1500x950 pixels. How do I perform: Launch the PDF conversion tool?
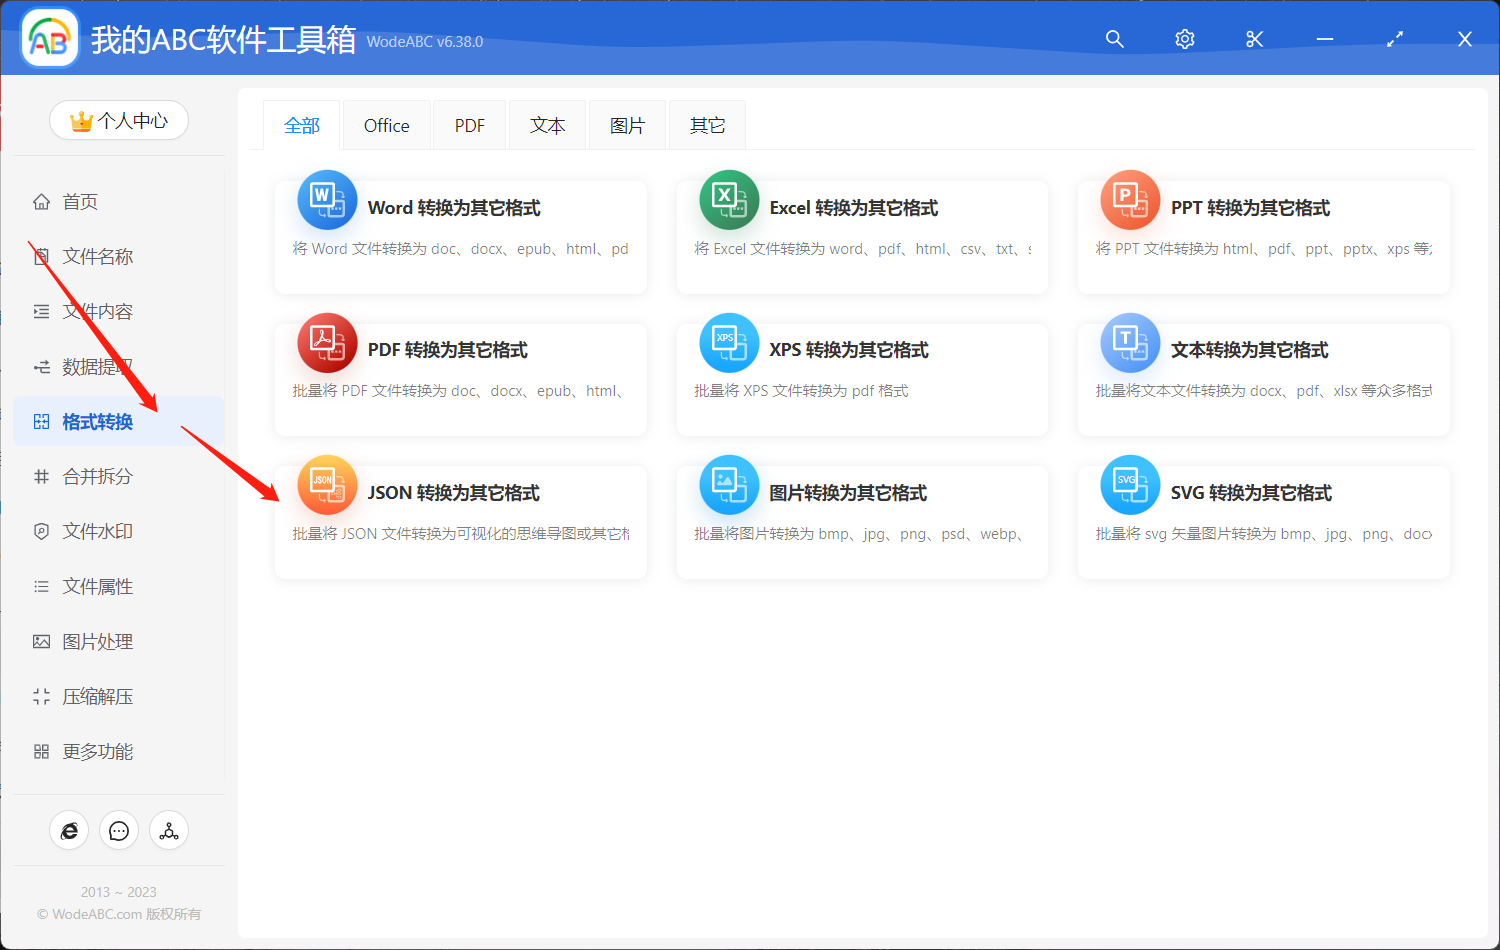(460, 379)
